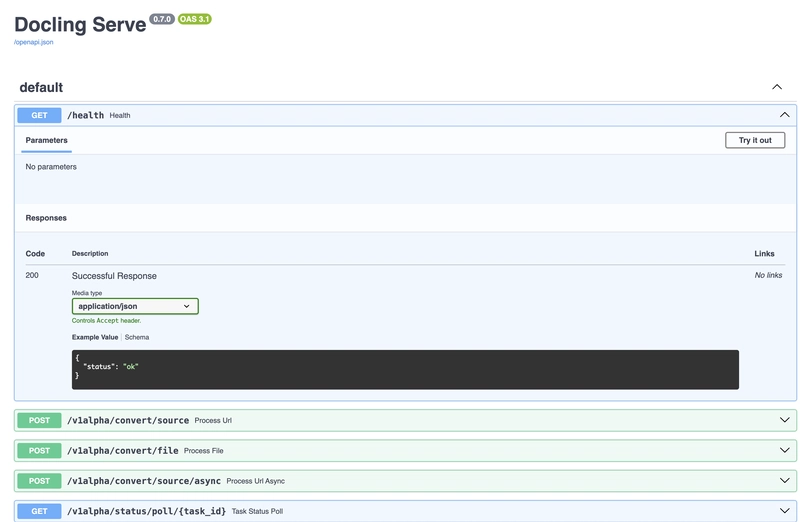800x522 pixels.
Task: Click the Responses section header
Action: click(46, 218)
